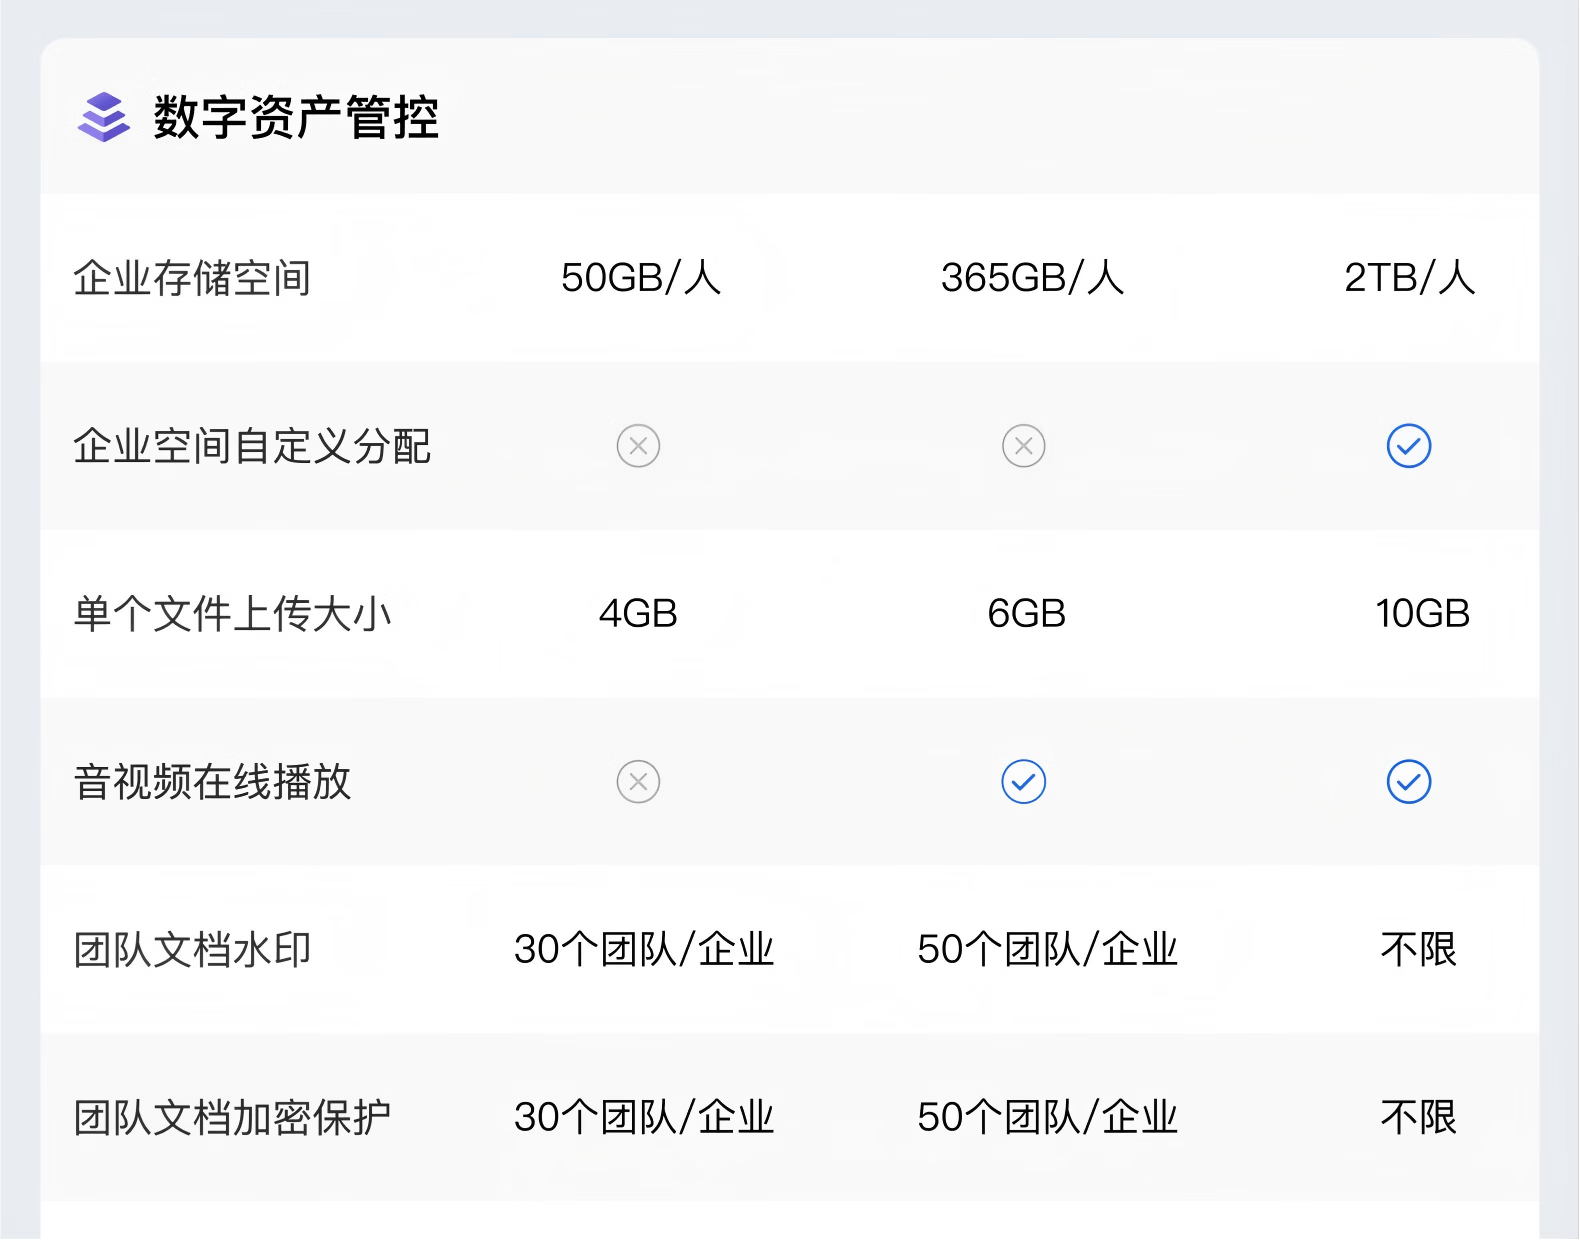Click first-column cross icon for 企业空间自定义分配
Screen dimensions: 1580x1240
[x=638, y=446]
